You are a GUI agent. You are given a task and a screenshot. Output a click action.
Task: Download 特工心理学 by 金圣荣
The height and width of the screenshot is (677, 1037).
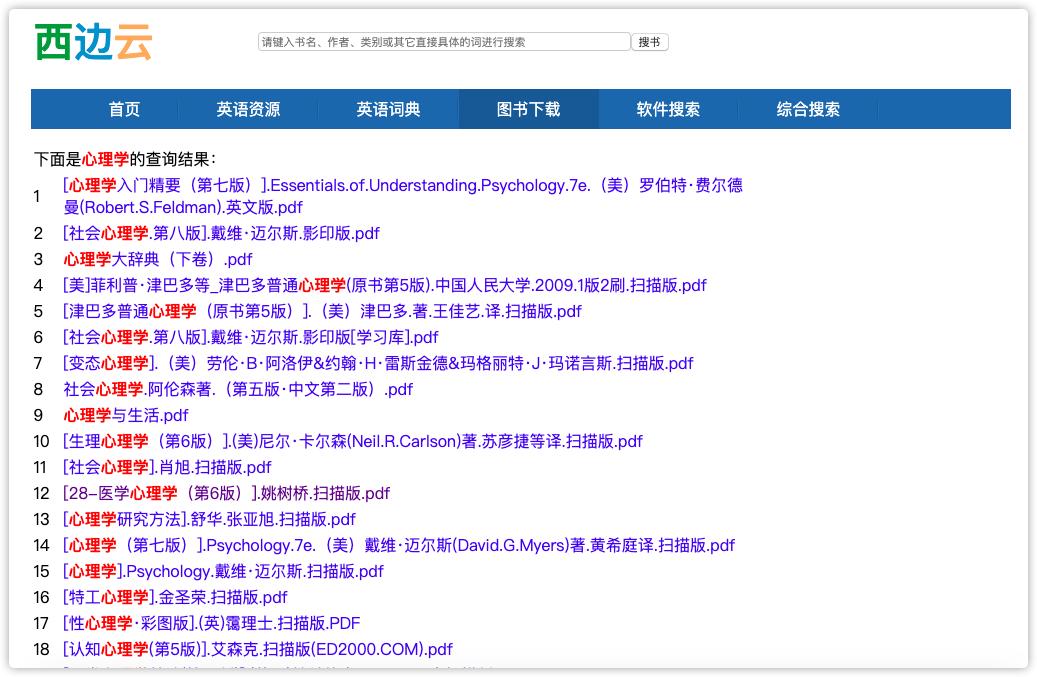pos(175,597)
